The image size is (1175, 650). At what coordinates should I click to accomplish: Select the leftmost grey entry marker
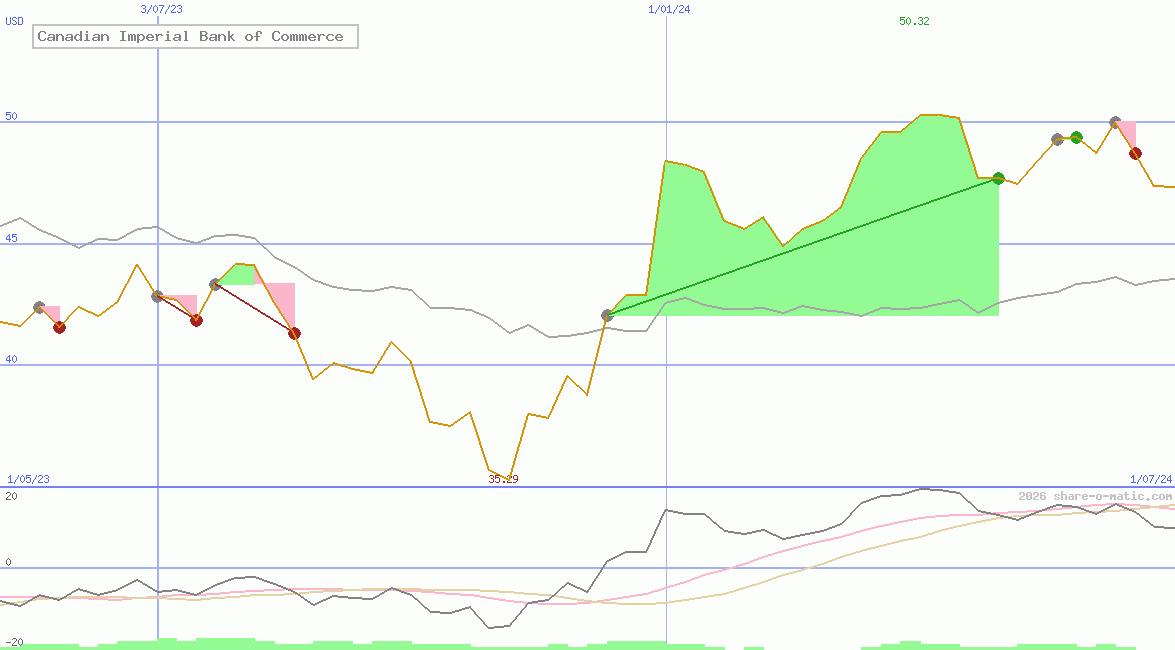pyautogui.click(x=40, y=307)
